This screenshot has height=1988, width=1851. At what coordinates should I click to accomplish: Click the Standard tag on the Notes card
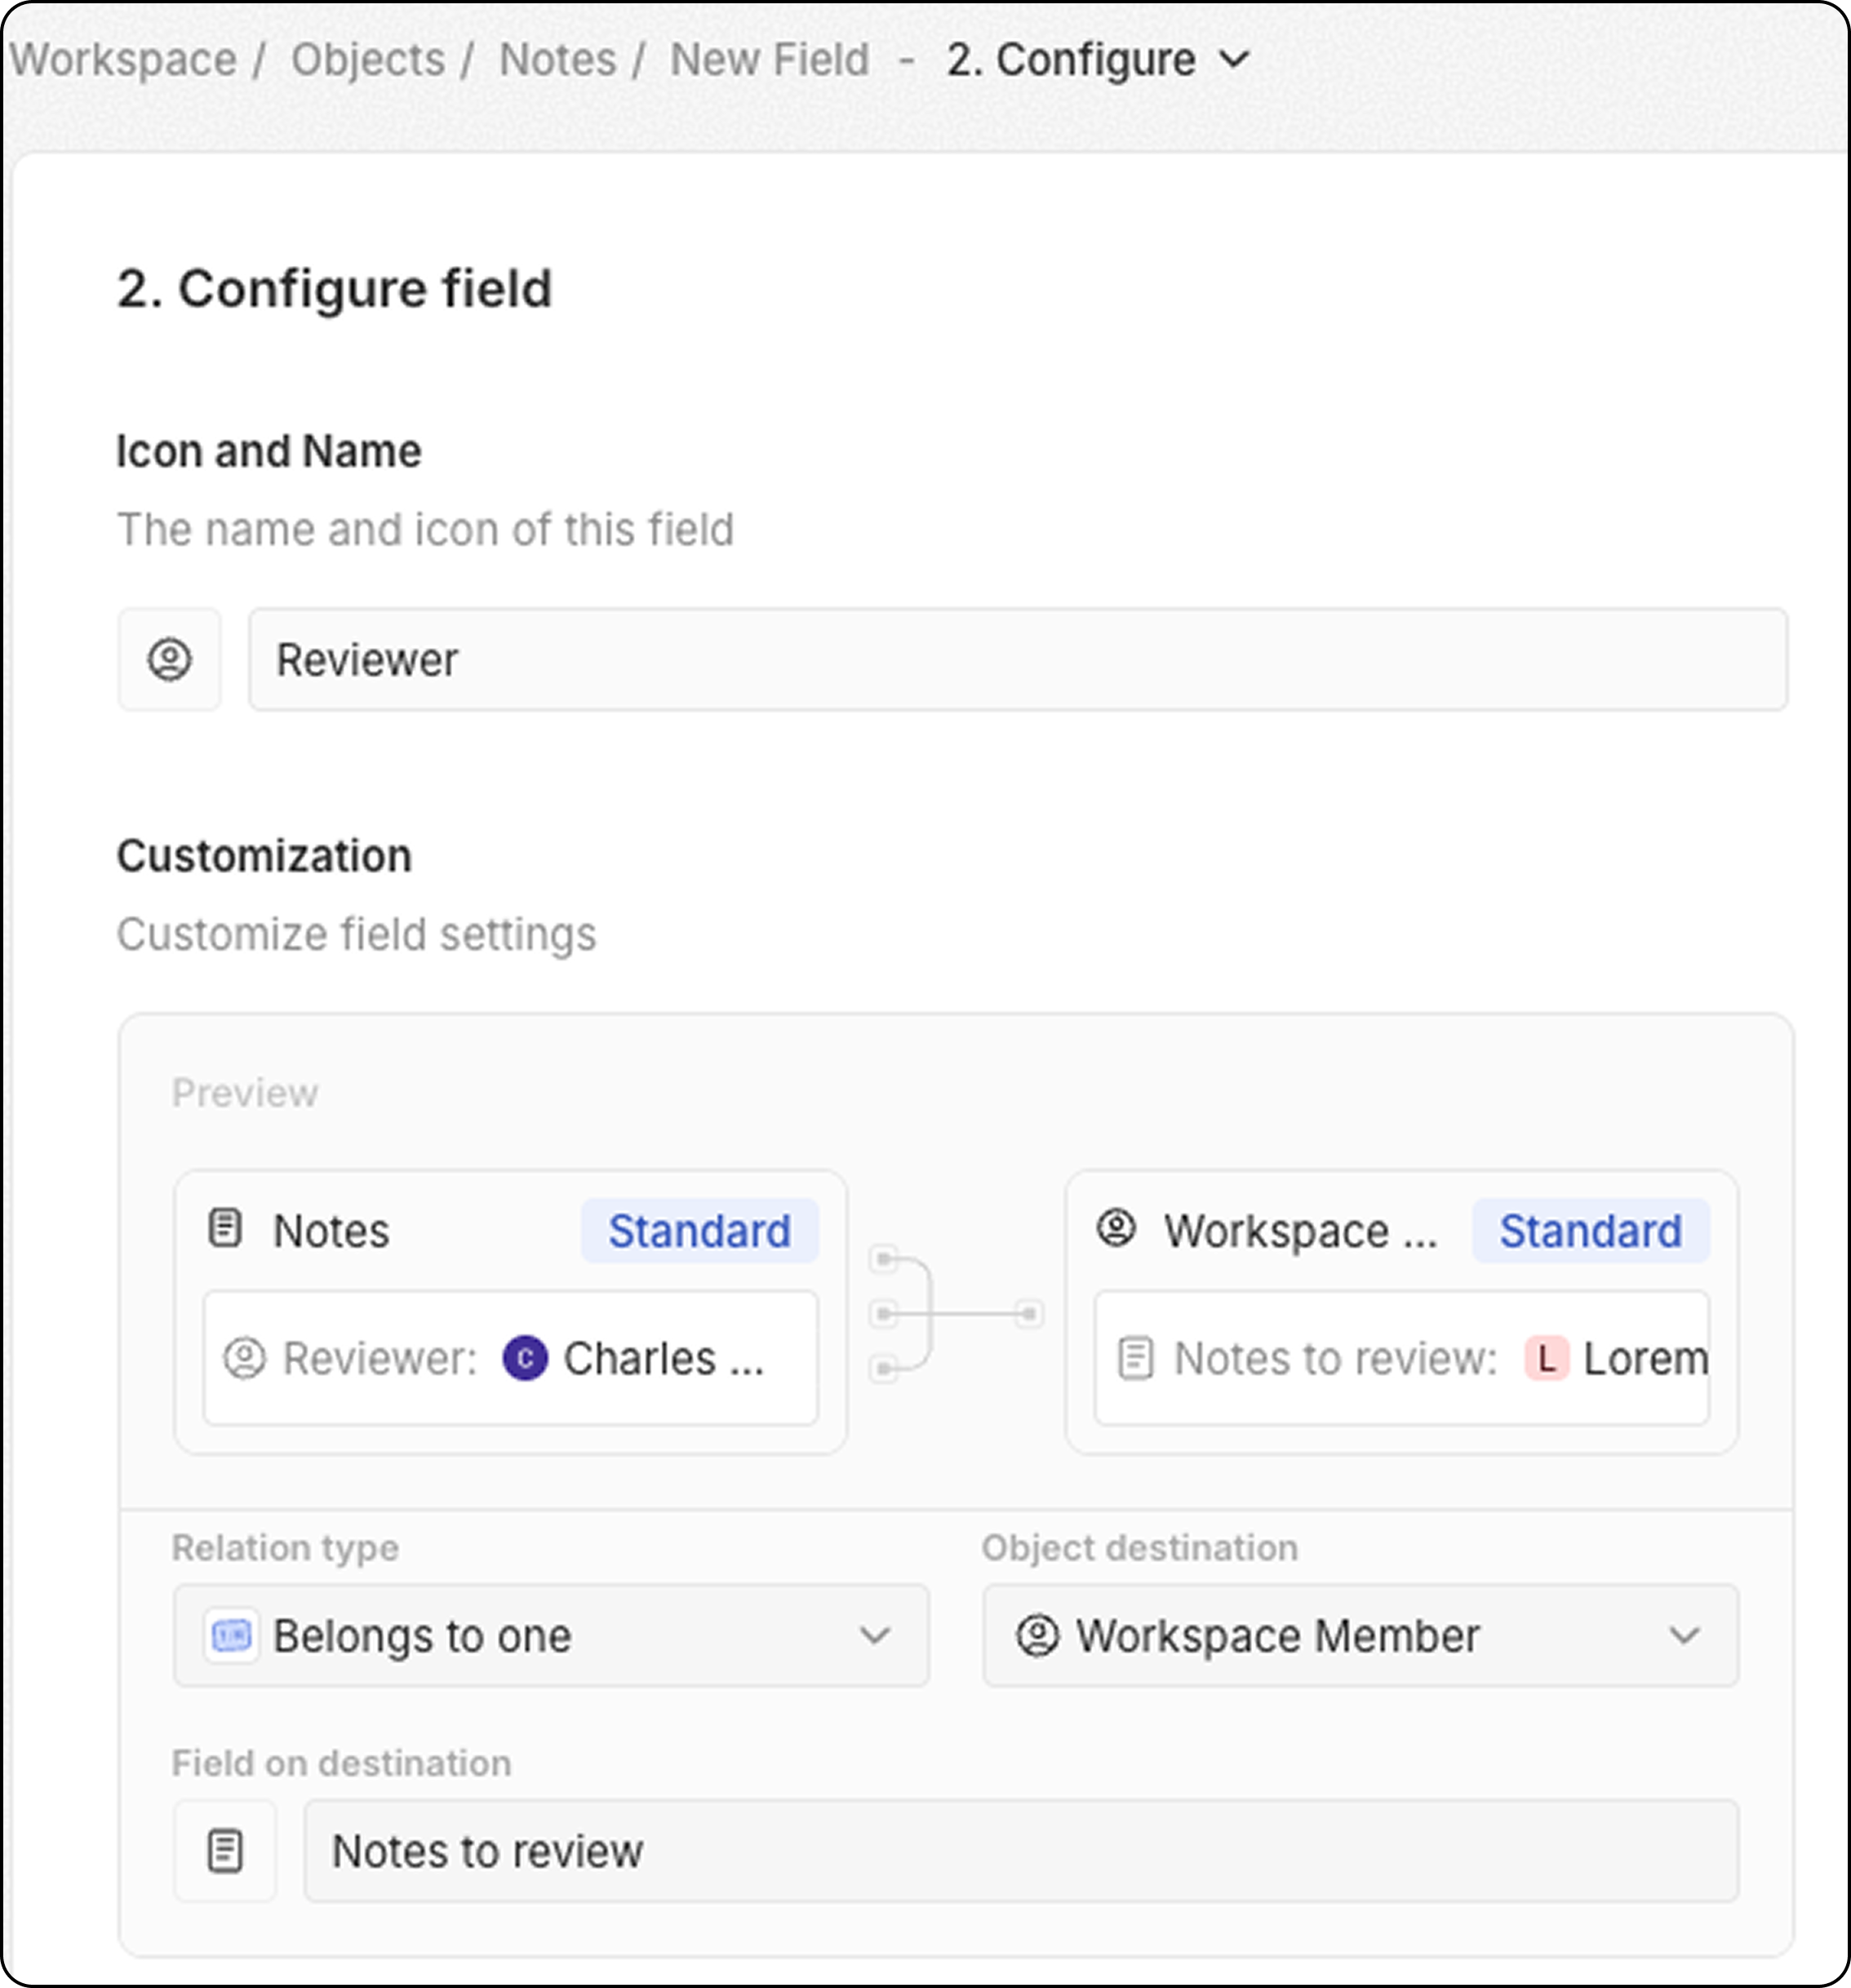[700, 1231]
